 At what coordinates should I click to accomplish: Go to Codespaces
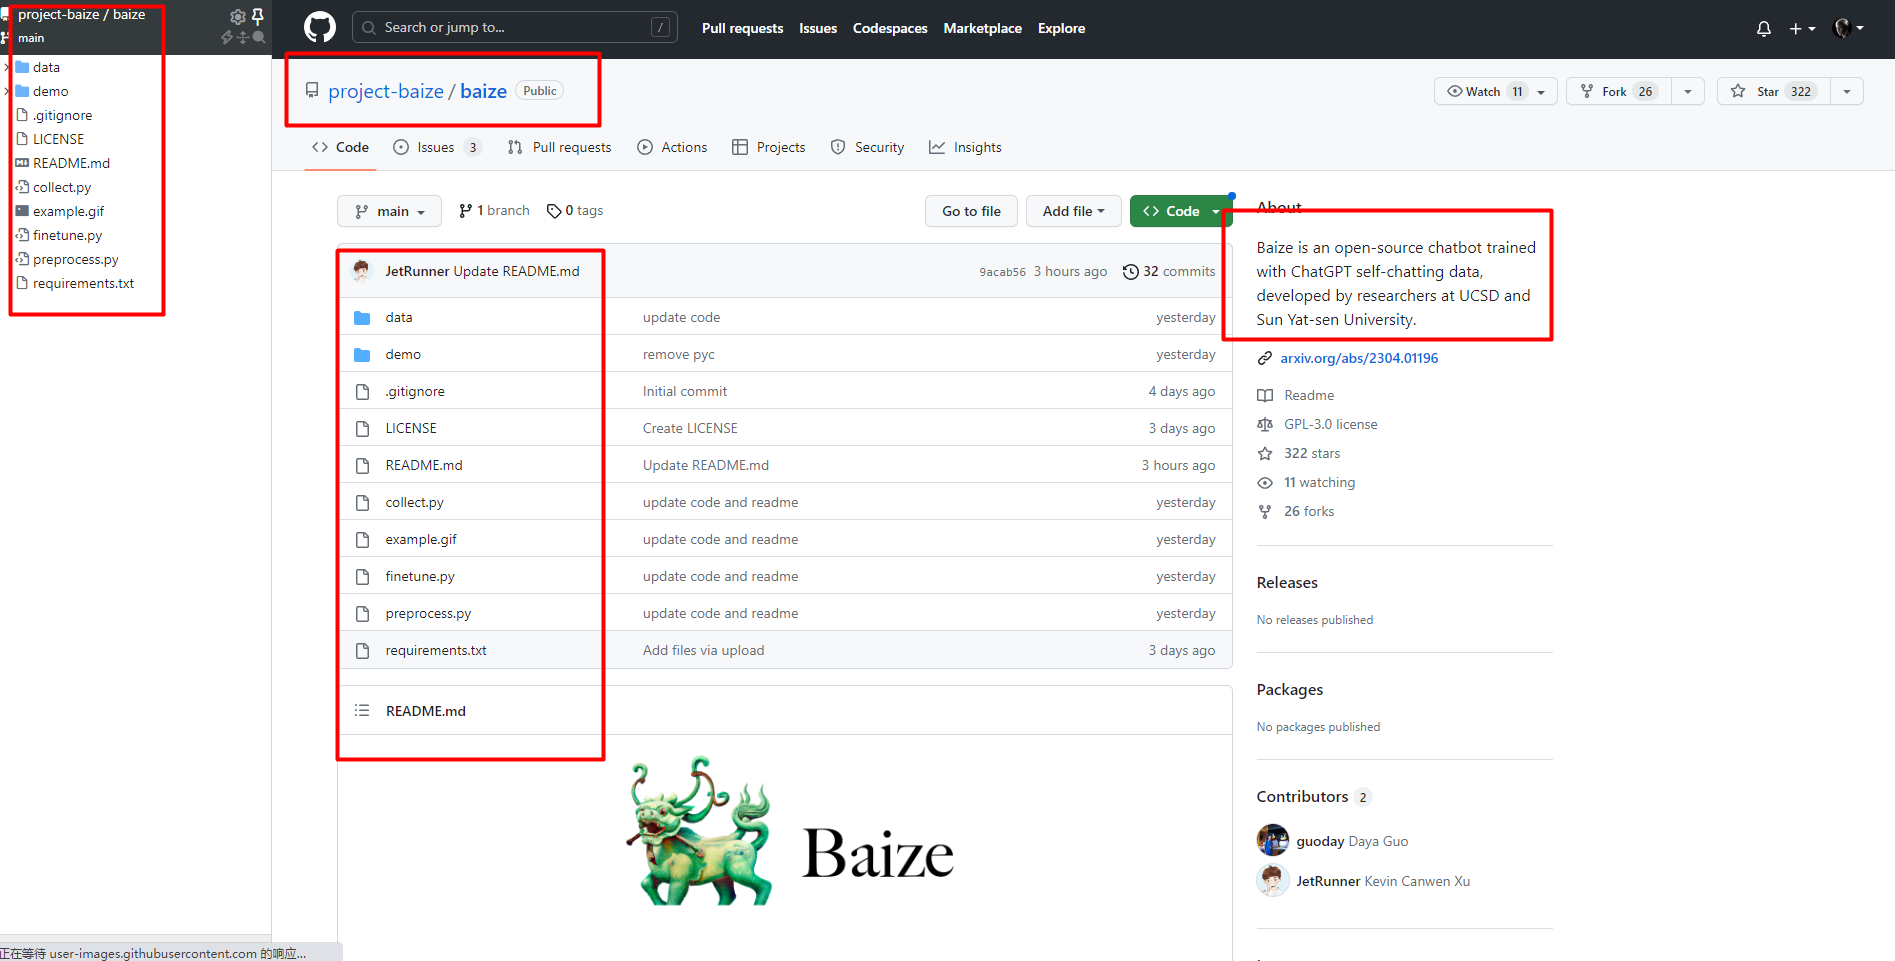(x=890, y=28)
